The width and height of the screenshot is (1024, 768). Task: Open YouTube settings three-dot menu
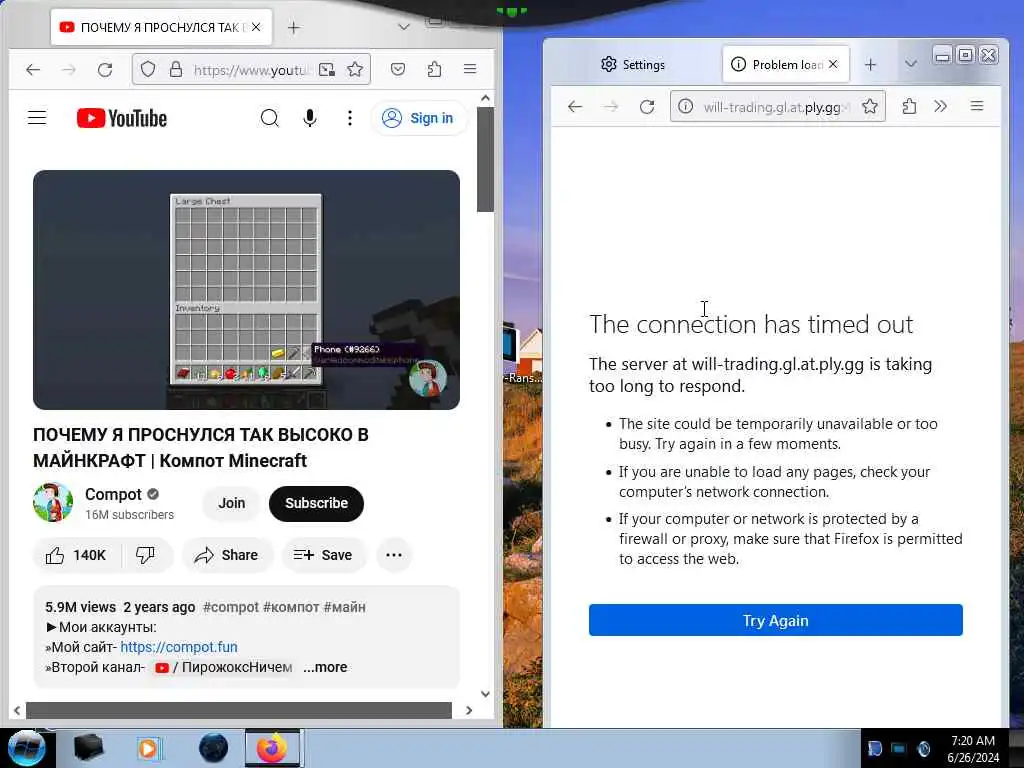pos(350,118)
